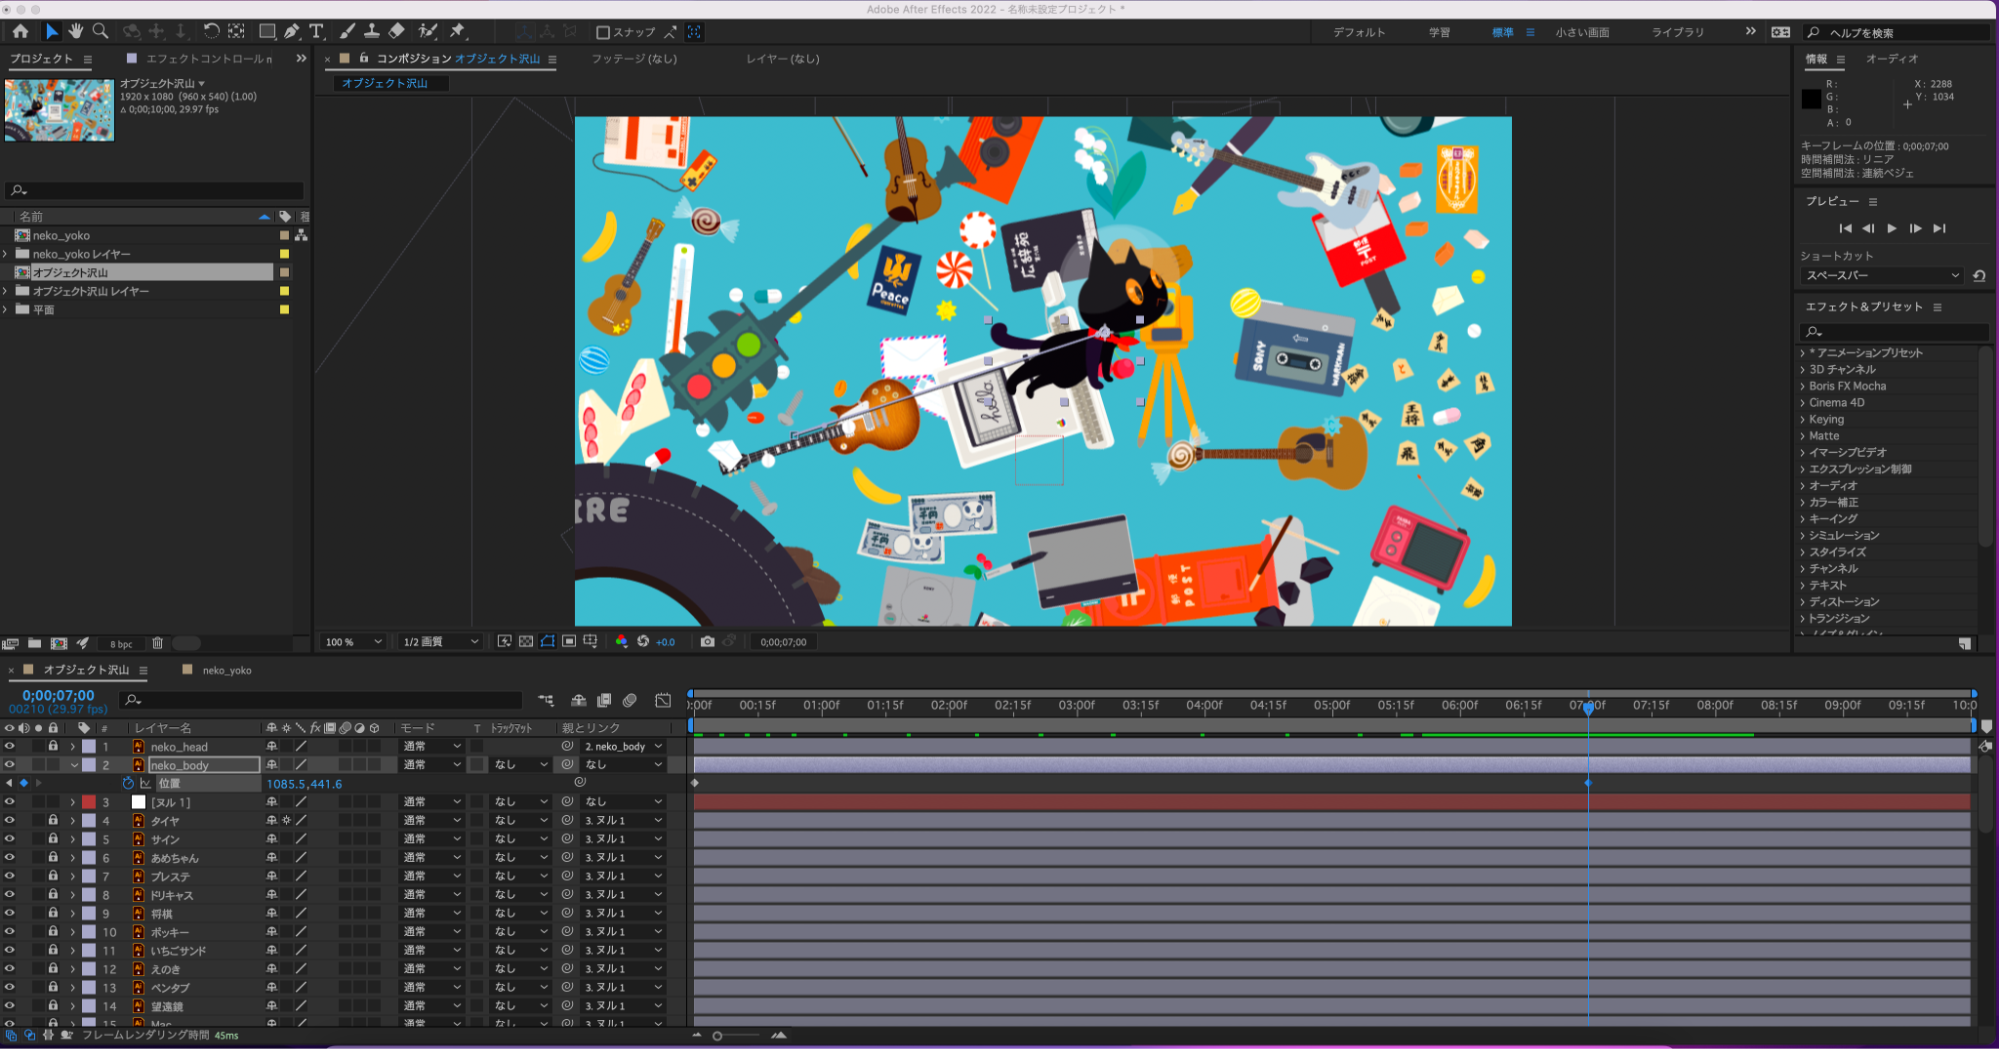Enable the Snap checkbox

(603, 33)
